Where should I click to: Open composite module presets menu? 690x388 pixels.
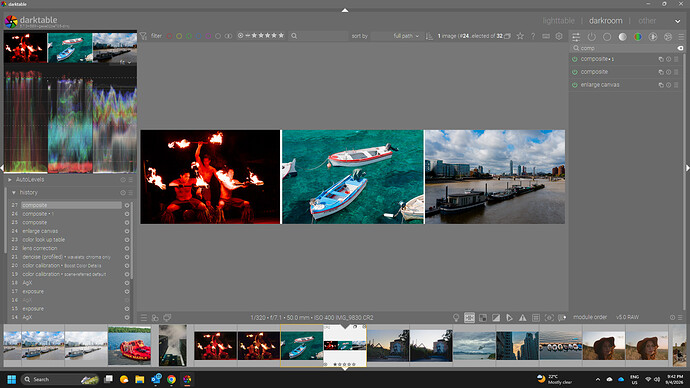[676, 72]
